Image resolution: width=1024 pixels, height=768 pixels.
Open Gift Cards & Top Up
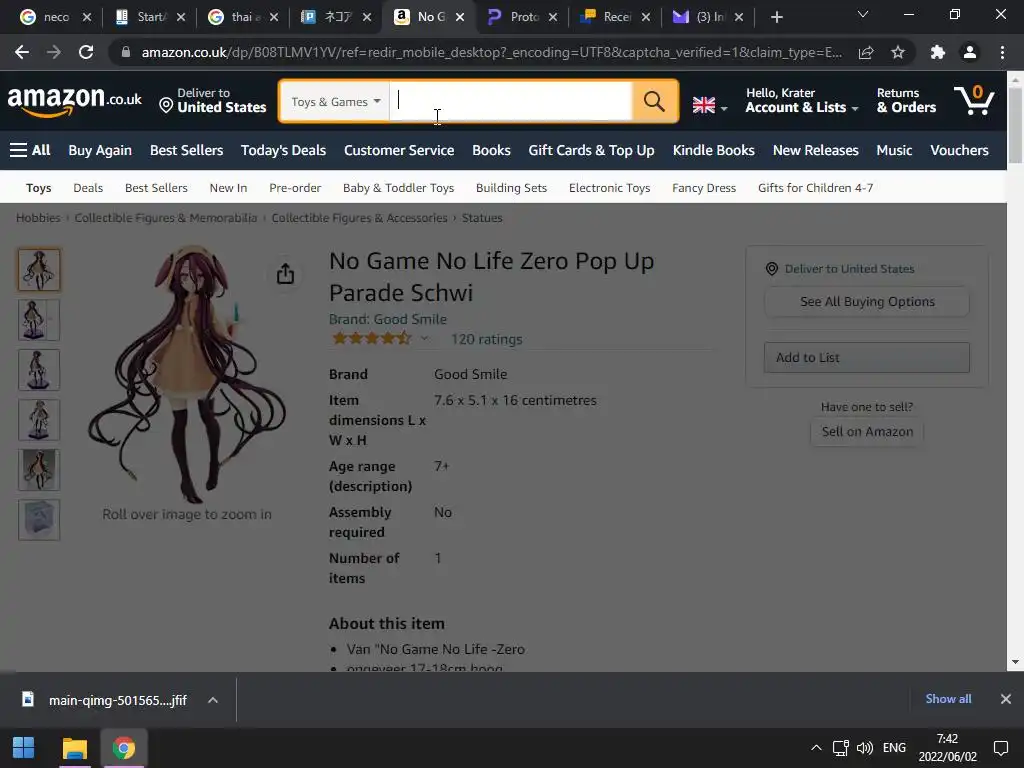(x=592, y=150)
